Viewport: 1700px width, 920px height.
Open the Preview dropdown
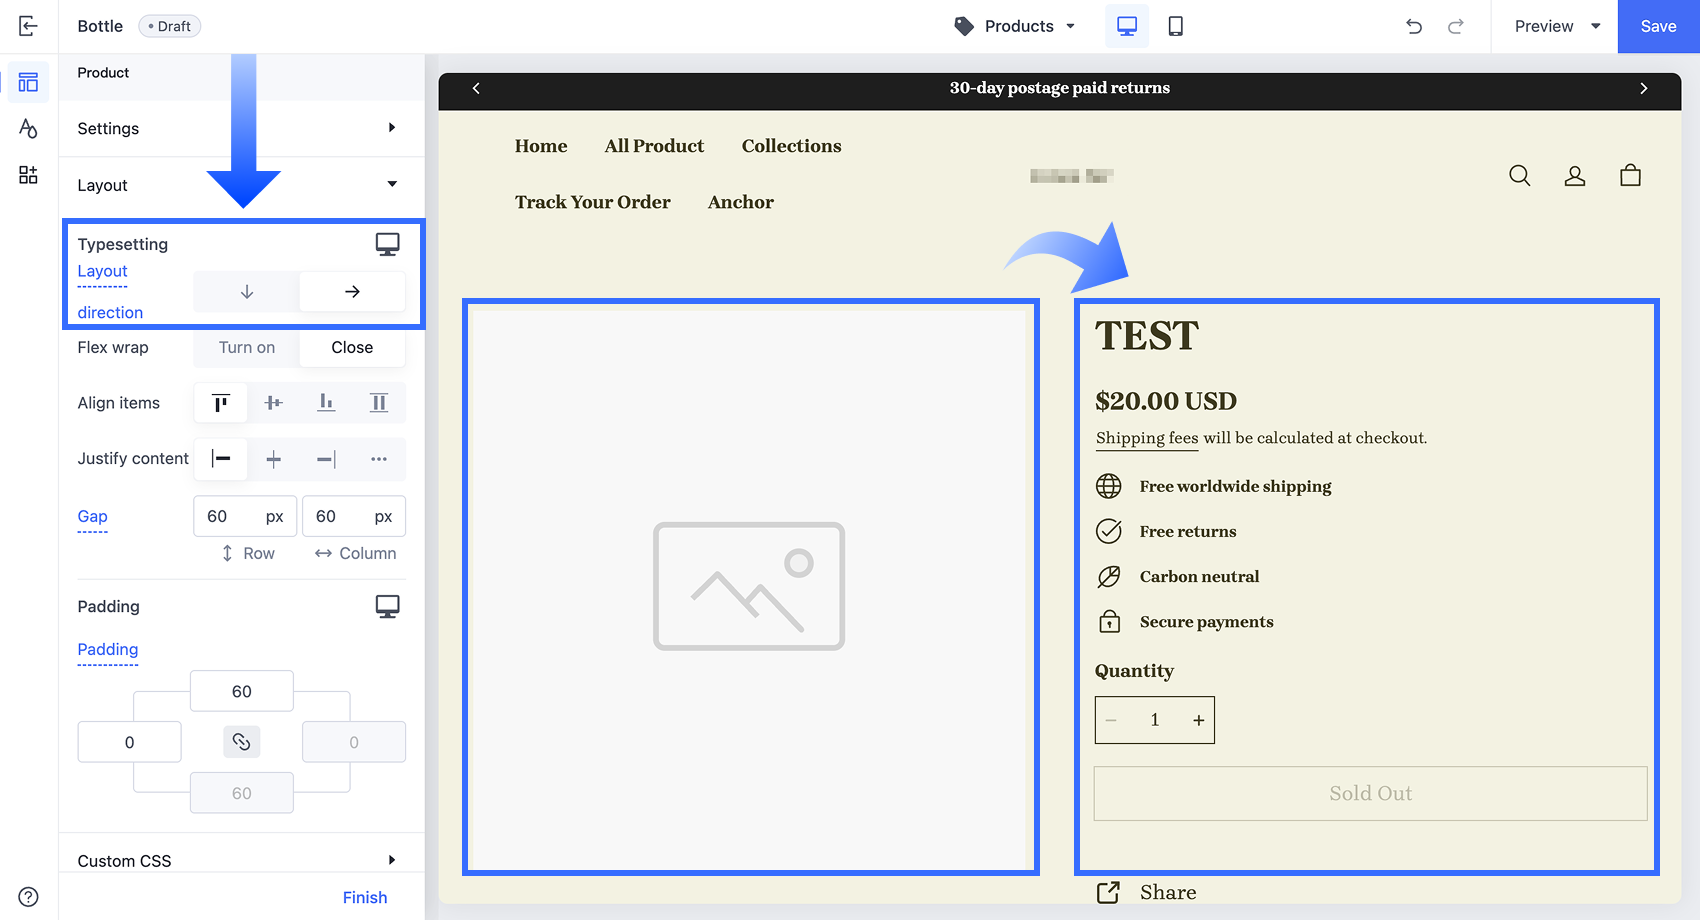(x=1552, y=26)
